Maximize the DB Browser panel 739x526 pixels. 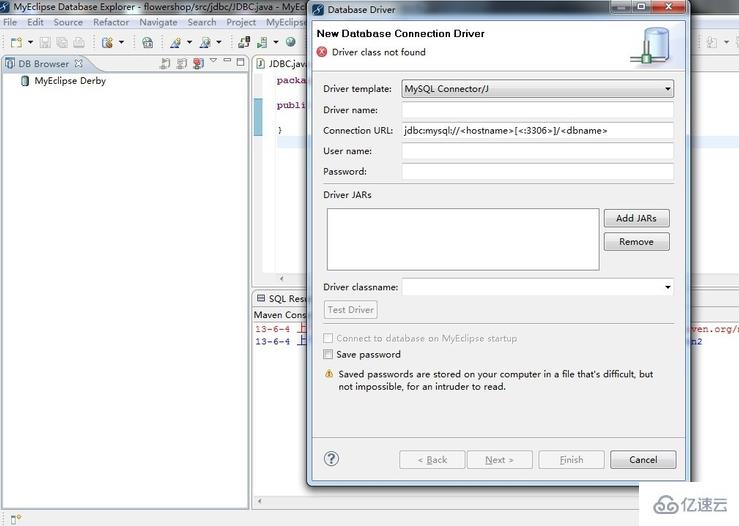click(241, 62)
